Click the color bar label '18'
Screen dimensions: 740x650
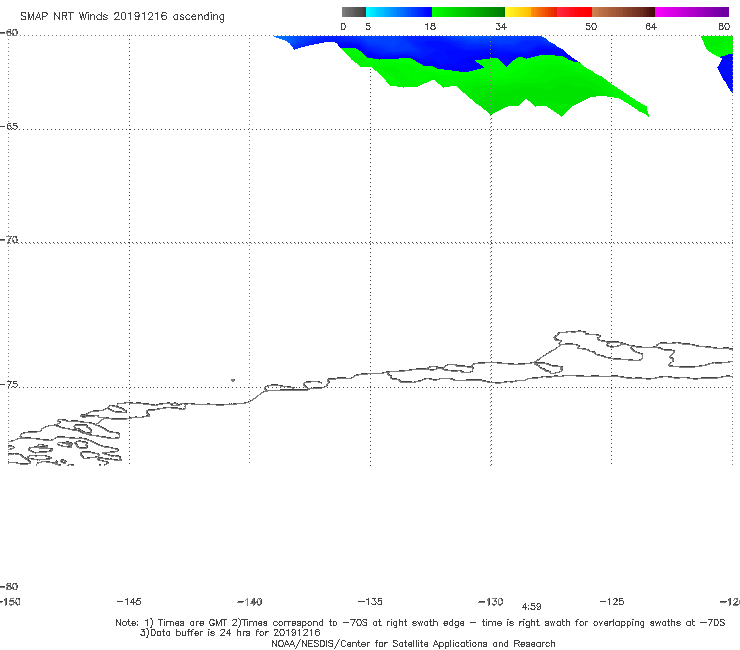430,27
